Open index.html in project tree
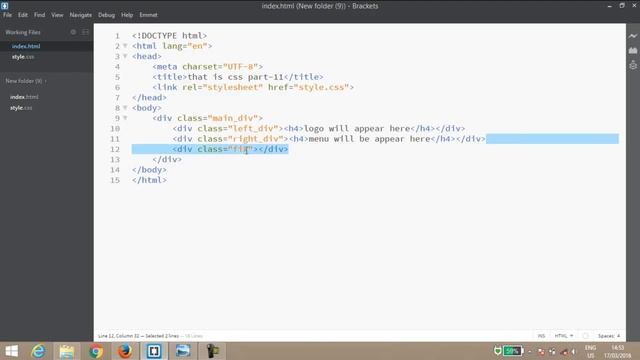The height and width of the screenshot is (360, 640). (24, 97)
